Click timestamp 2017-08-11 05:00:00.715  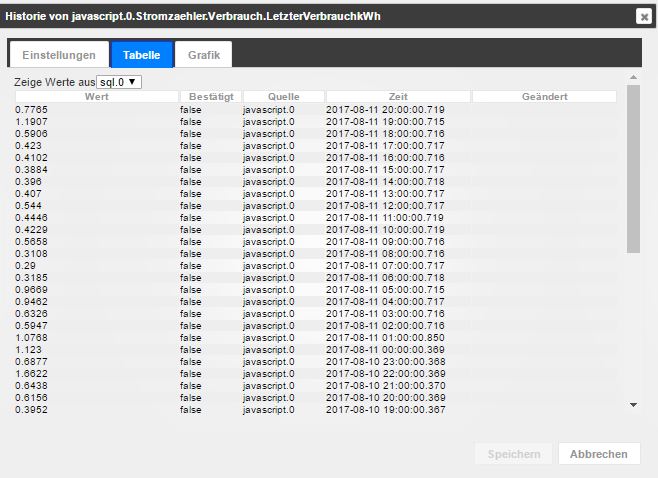(385, 290)
